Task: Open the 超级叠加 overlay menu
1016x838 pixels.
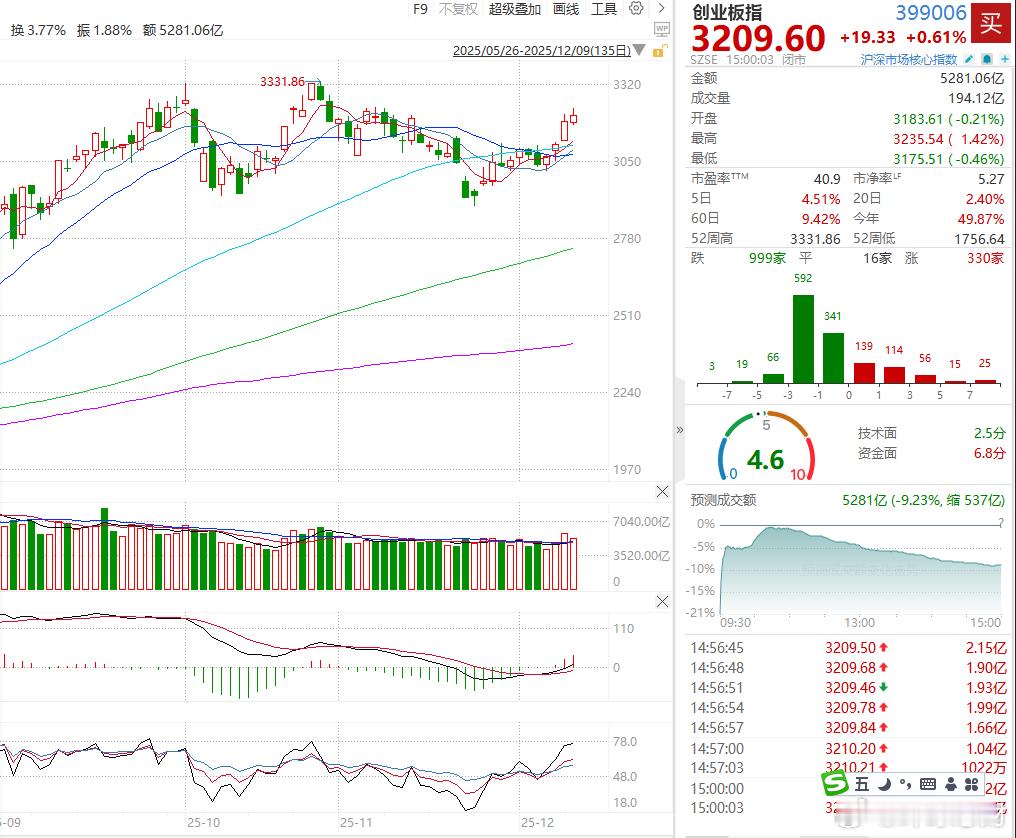Action: tap(514, 9)
